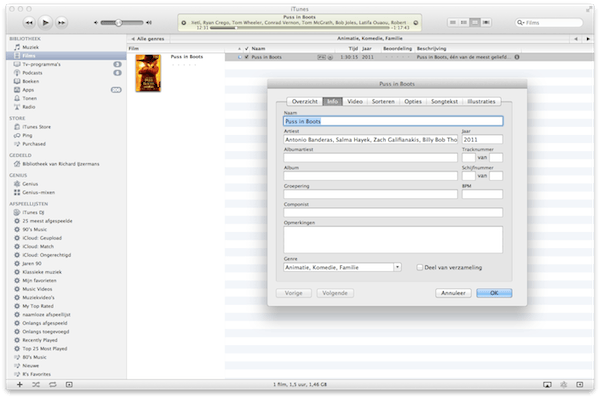Image resolution: width=600 pixels, height=398 pixels.
Task: Click the playback progress bar in display
Action: pos(299,28)
